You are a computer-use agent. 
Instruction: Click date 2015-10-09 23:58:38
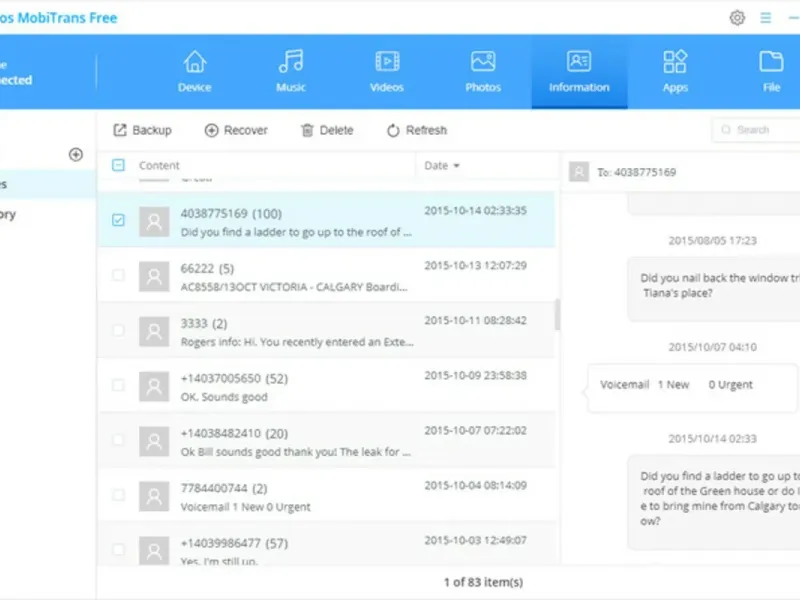click(476, 376)
